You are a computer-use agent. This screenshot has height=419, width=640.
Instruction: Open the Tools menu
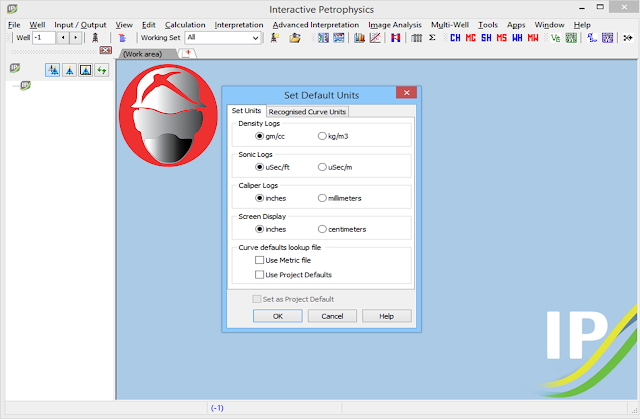(488, 25)
